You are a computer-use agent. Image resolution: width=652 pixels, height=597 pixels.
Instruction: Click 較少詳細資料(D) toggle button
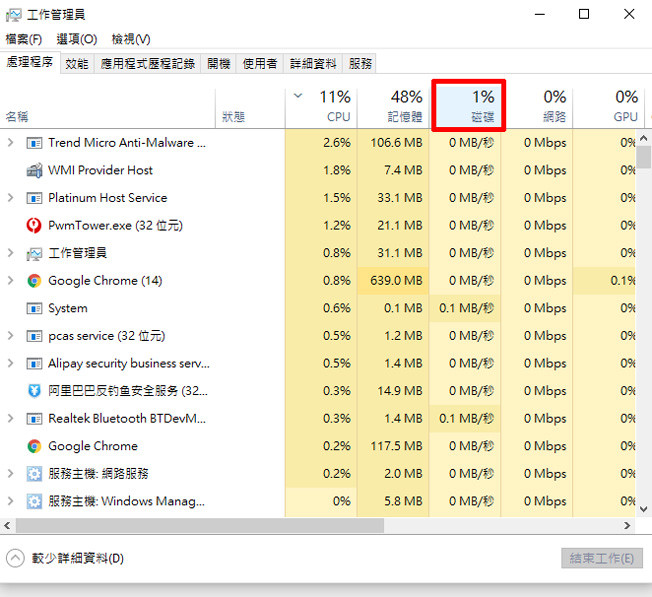pos(65,558)
